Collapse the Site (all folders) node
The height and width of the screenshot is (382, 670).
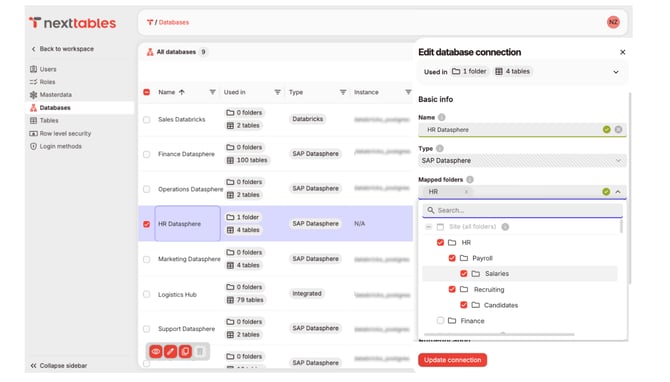click(429, 227)
